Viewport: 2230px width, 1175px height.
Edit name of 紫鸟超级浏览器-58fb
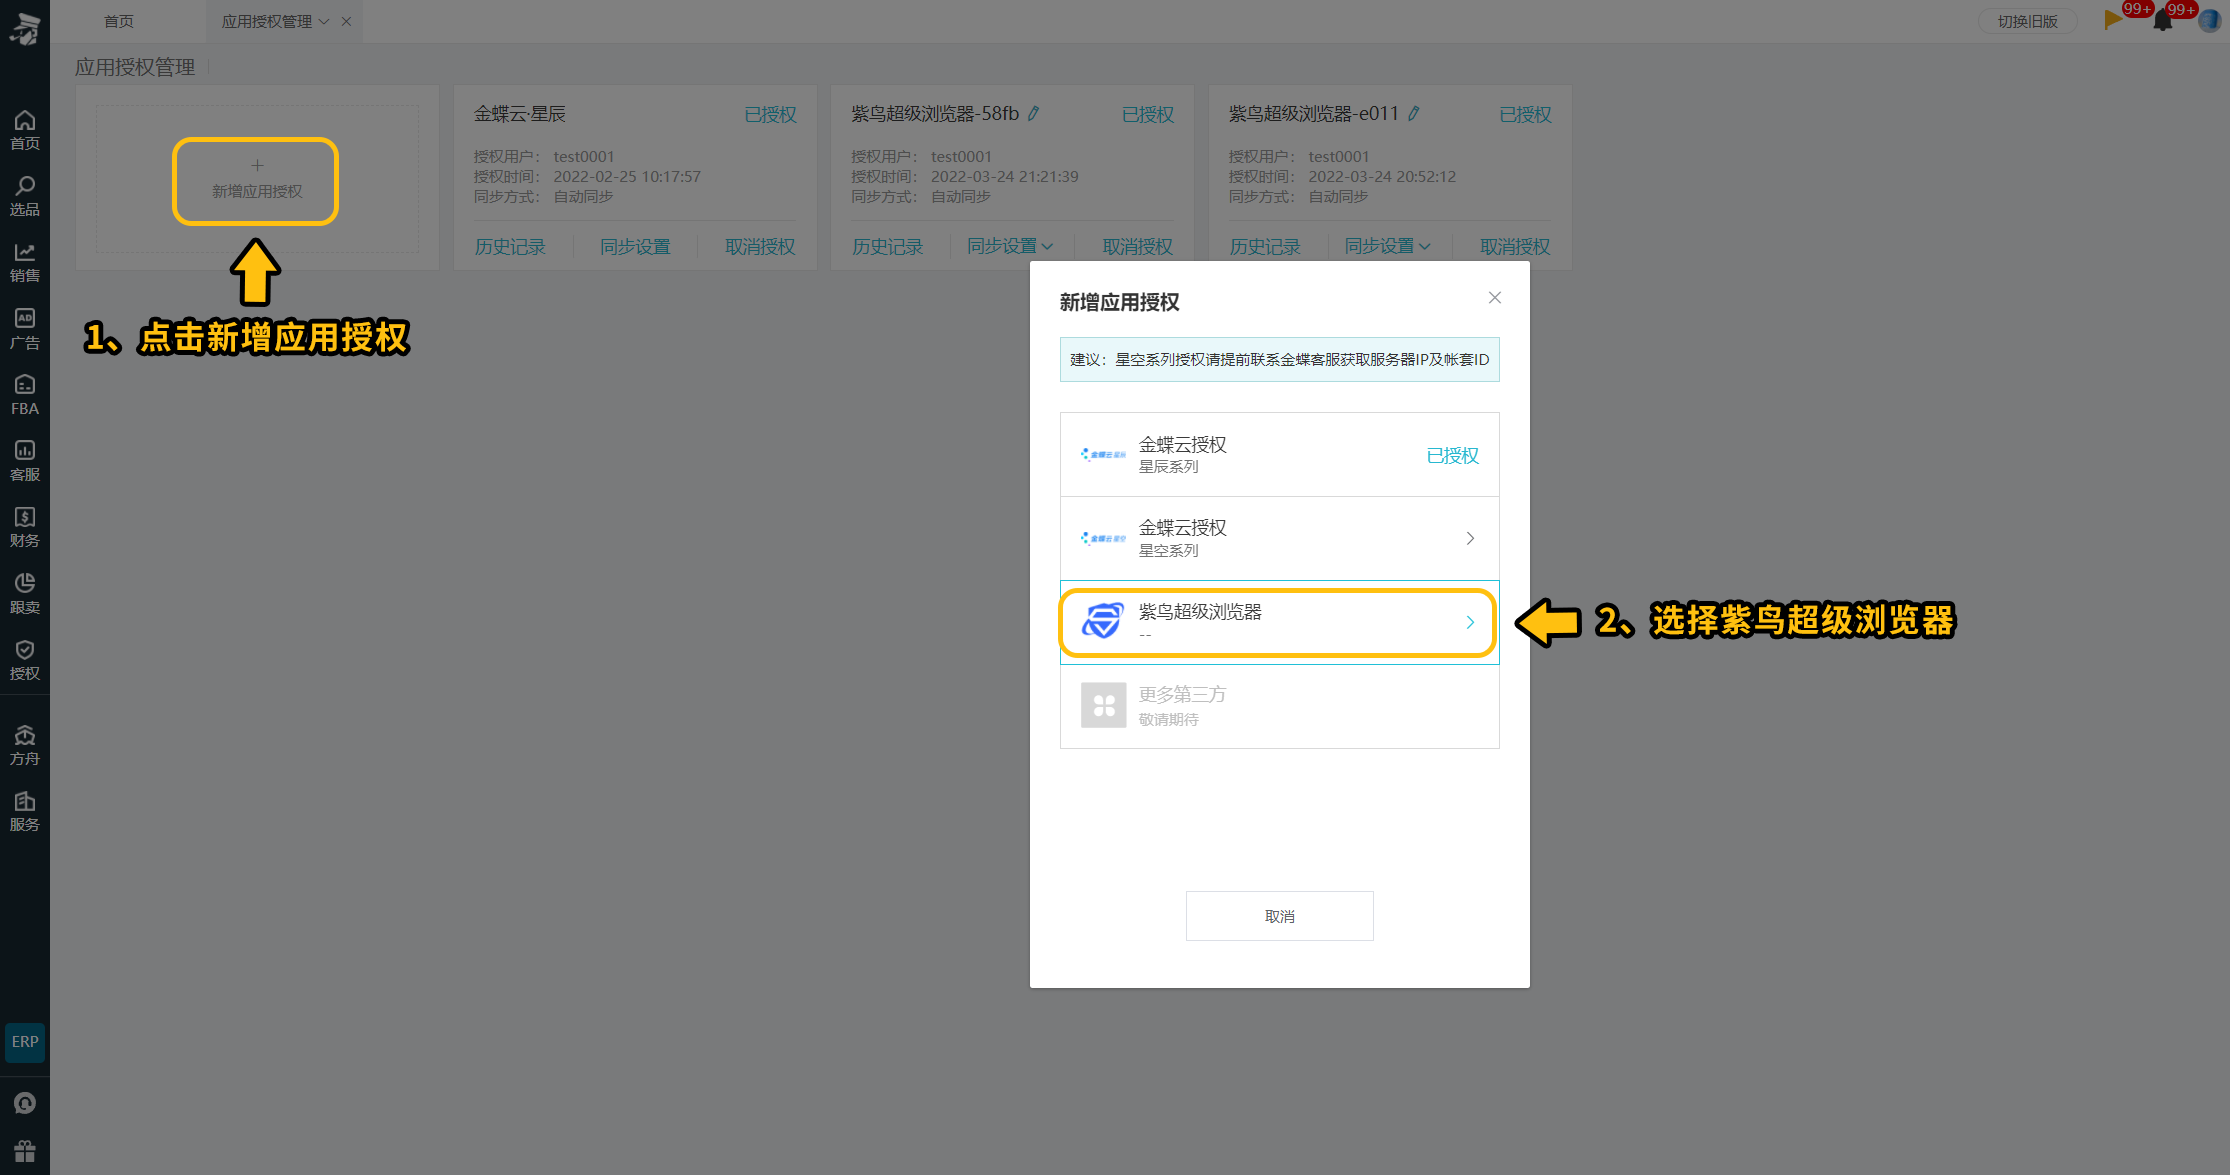(1034, 114)
